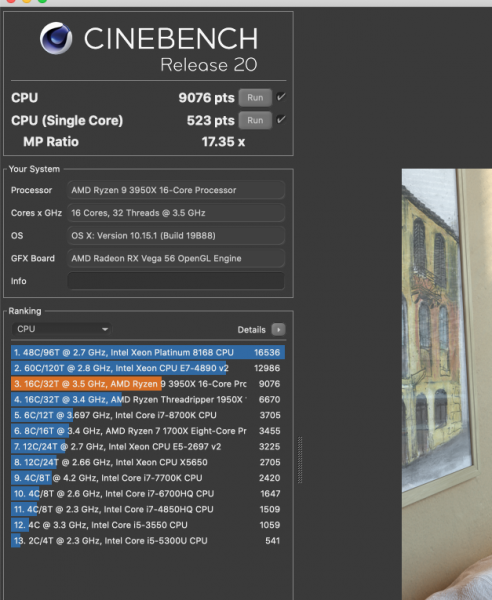
Task: Select ranking entry Core i5-5300U
Action: tap(148, 541)
